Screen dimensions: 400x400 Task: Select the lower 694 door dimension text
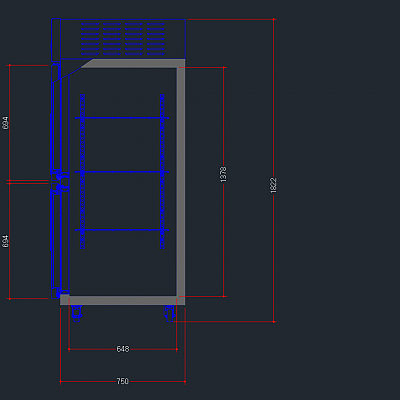[x=5, y=241]
